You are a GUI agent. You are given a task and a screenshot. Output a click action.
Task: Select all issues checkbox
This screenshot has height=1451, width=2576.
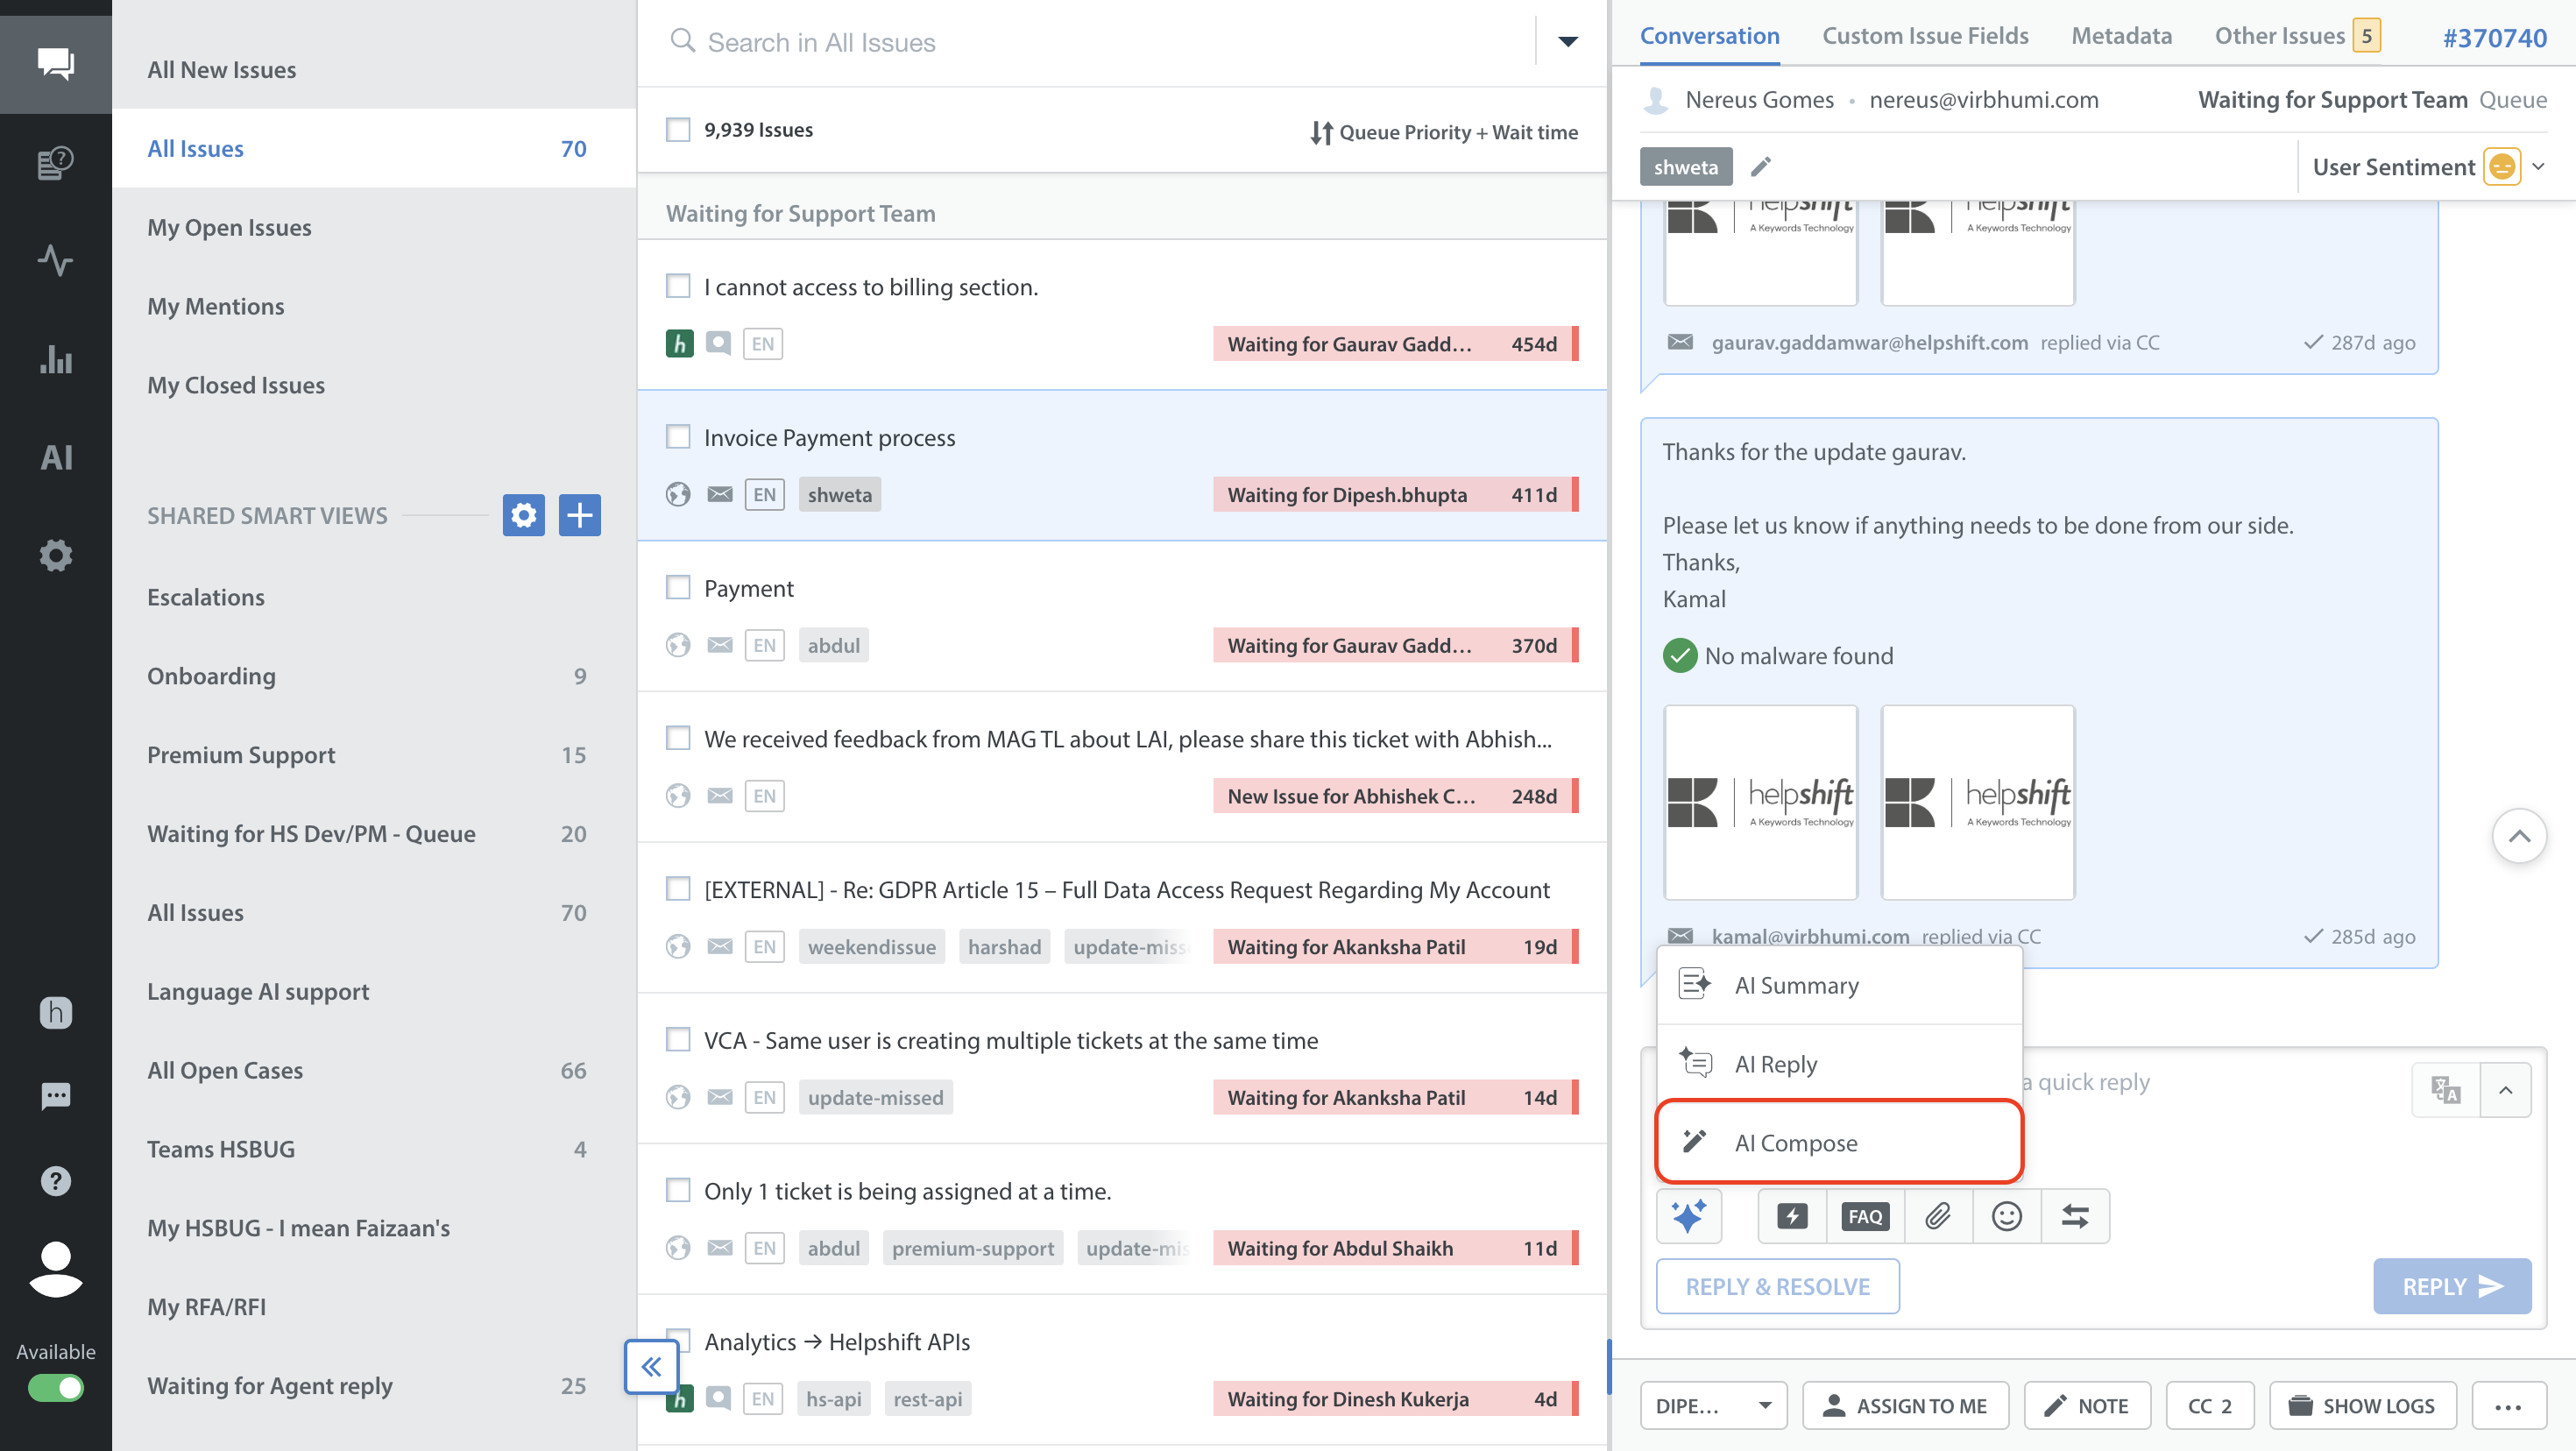(678, 130)
